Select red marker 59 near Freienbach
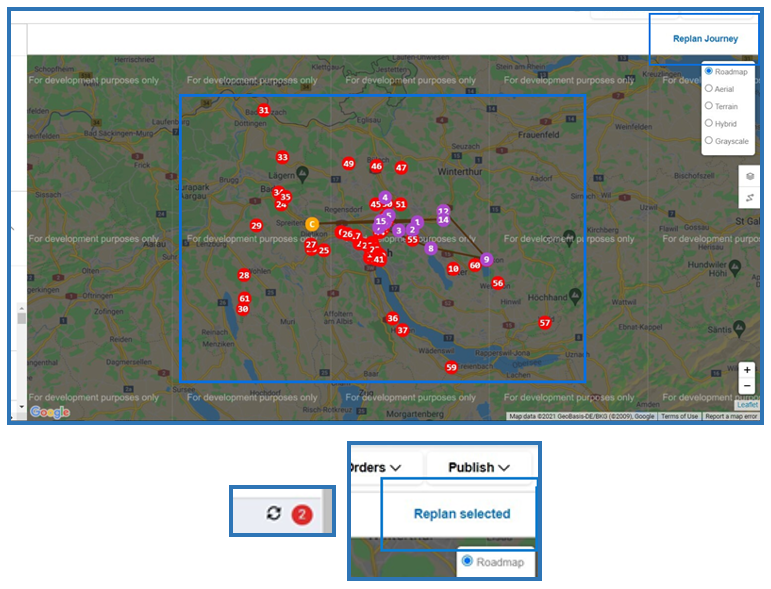The height and width of the screenshot is (589, 771). point(451,367)
